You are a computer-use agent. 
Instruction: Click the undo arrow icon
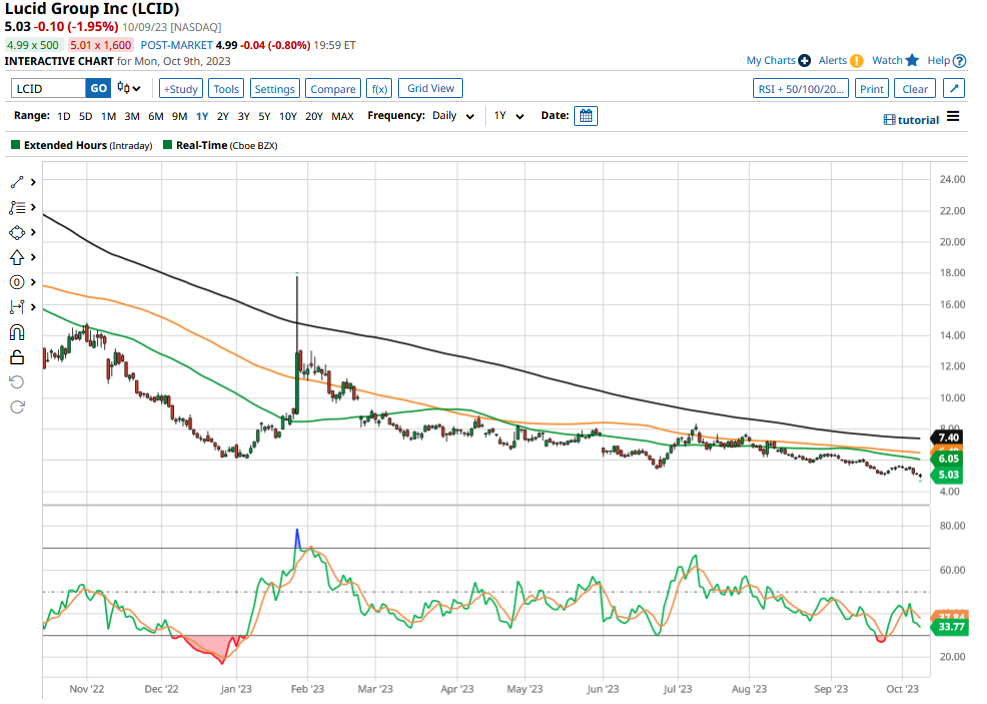coord(17,382)
